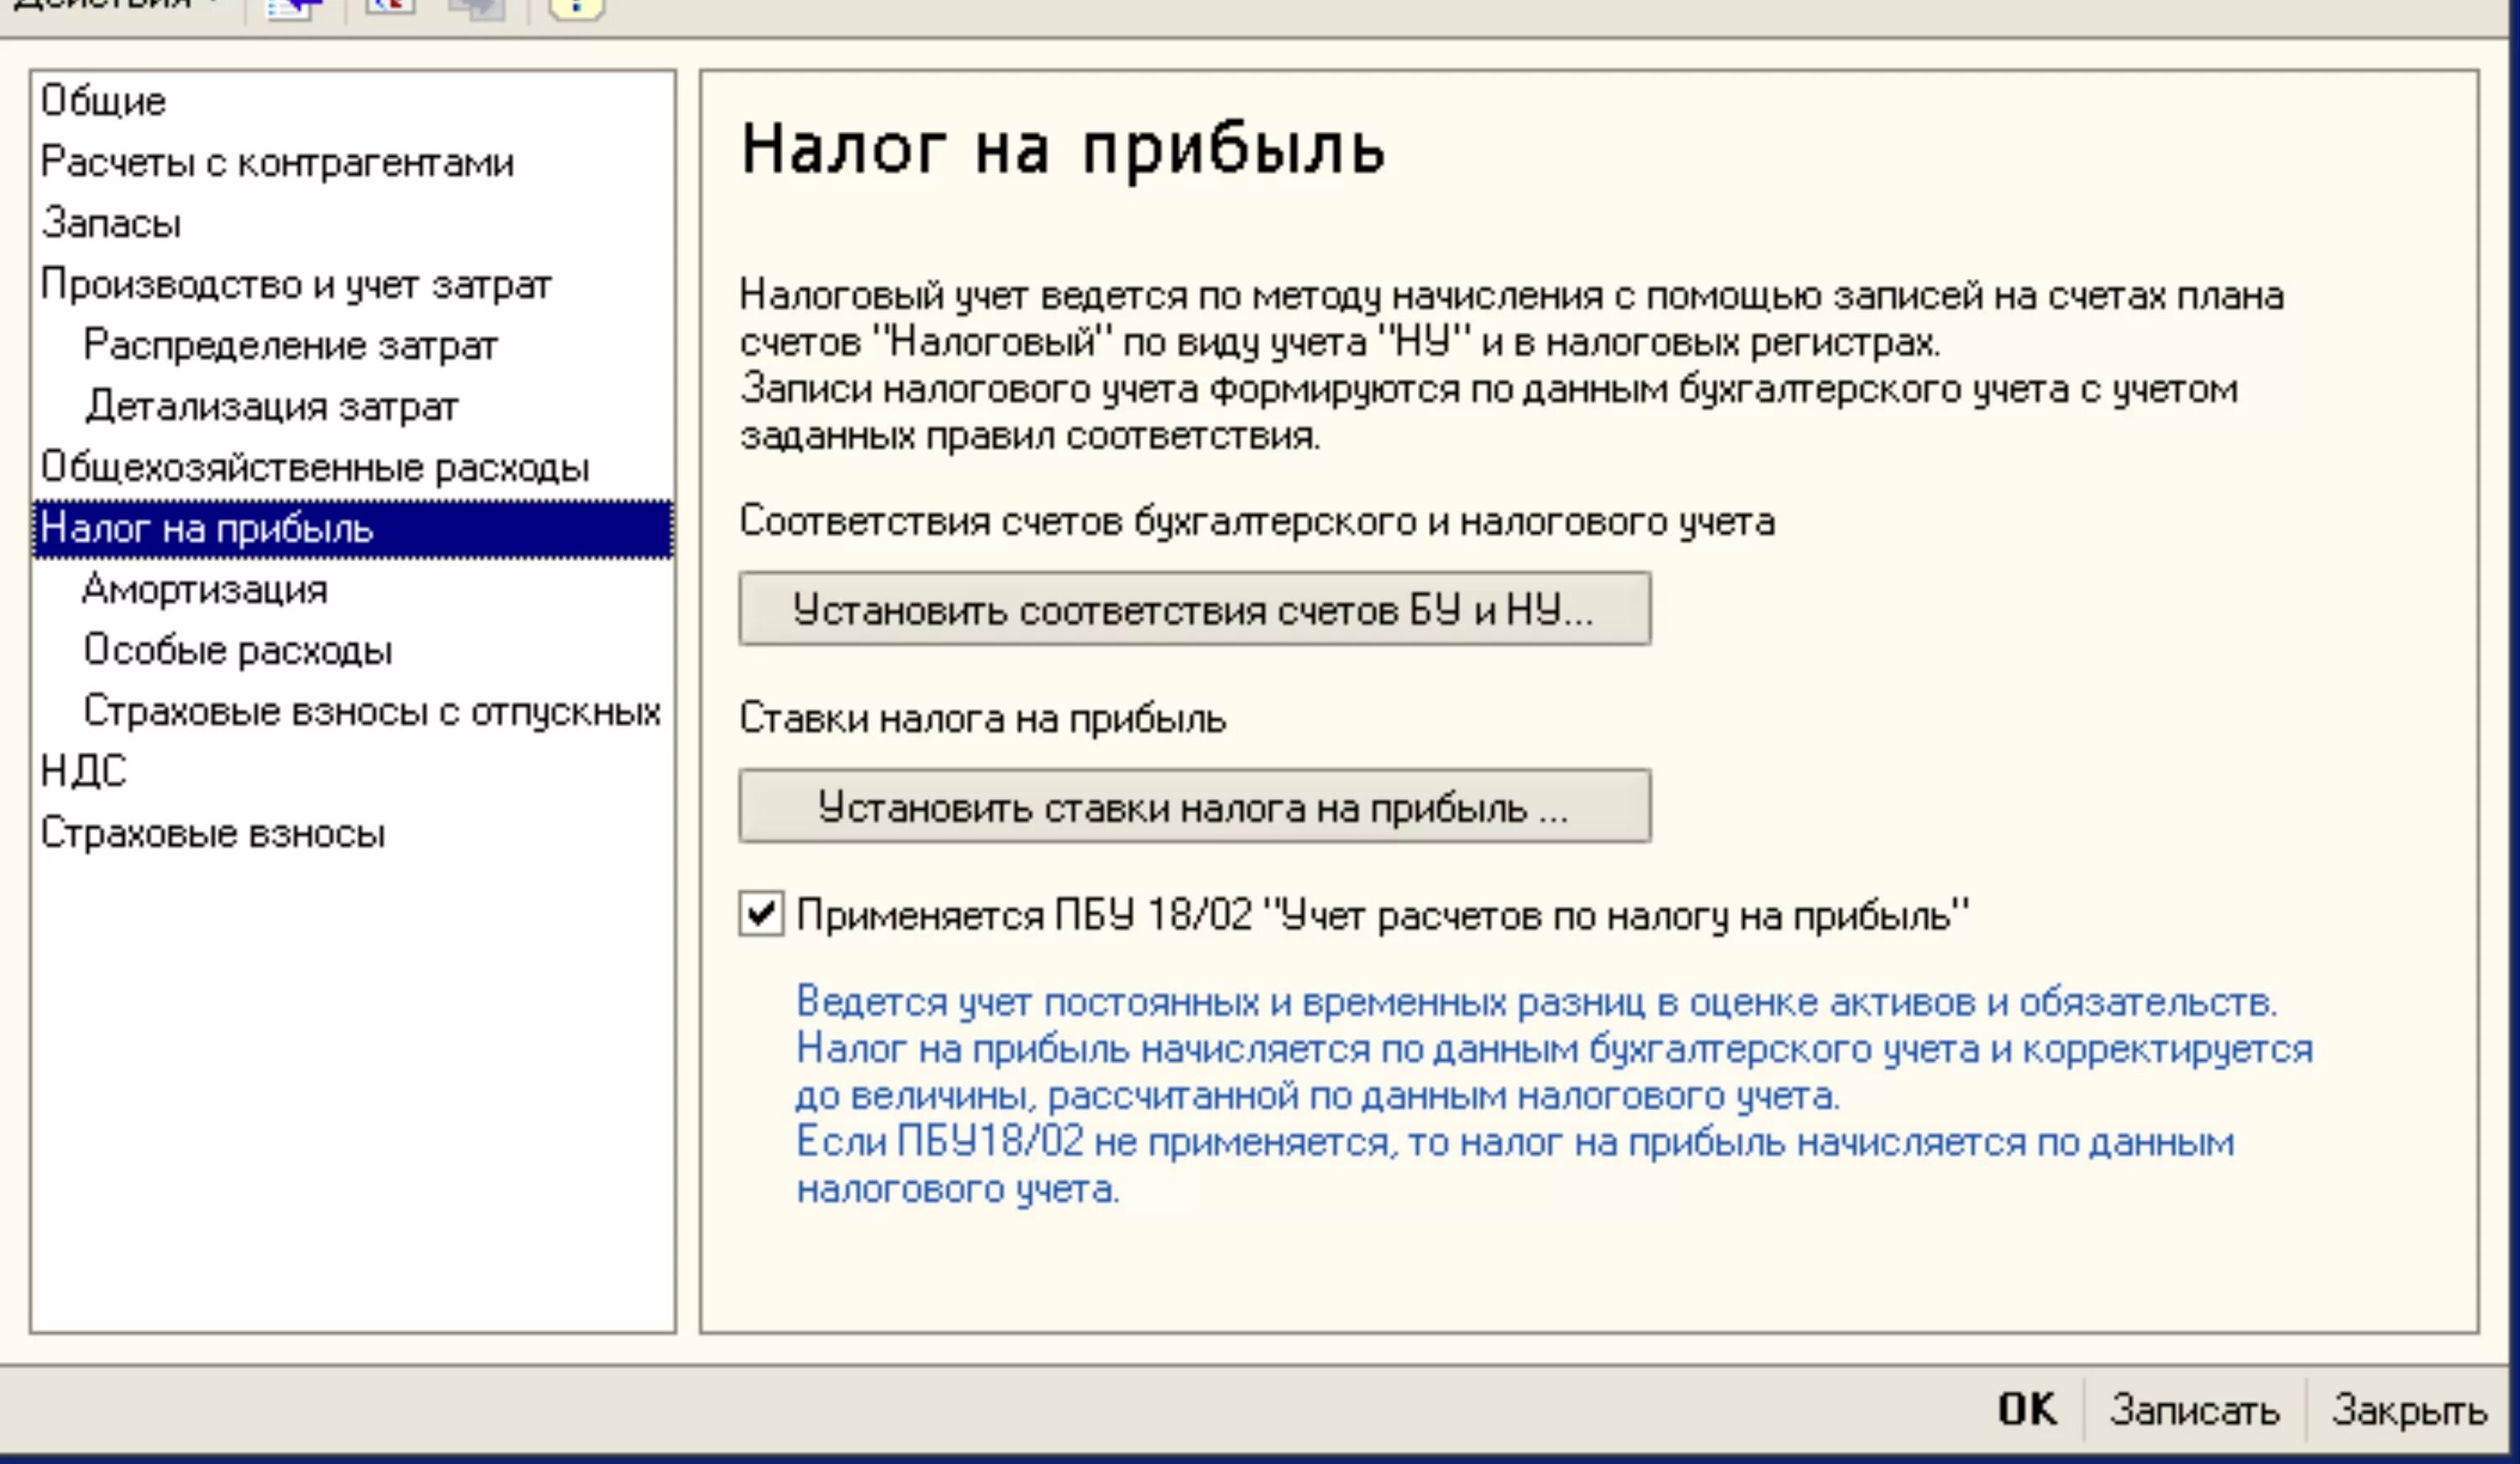The height and width of the screenshot is (1464, 2520).
Task: Go to Производство и учет затрат
Action: point(296,285)
